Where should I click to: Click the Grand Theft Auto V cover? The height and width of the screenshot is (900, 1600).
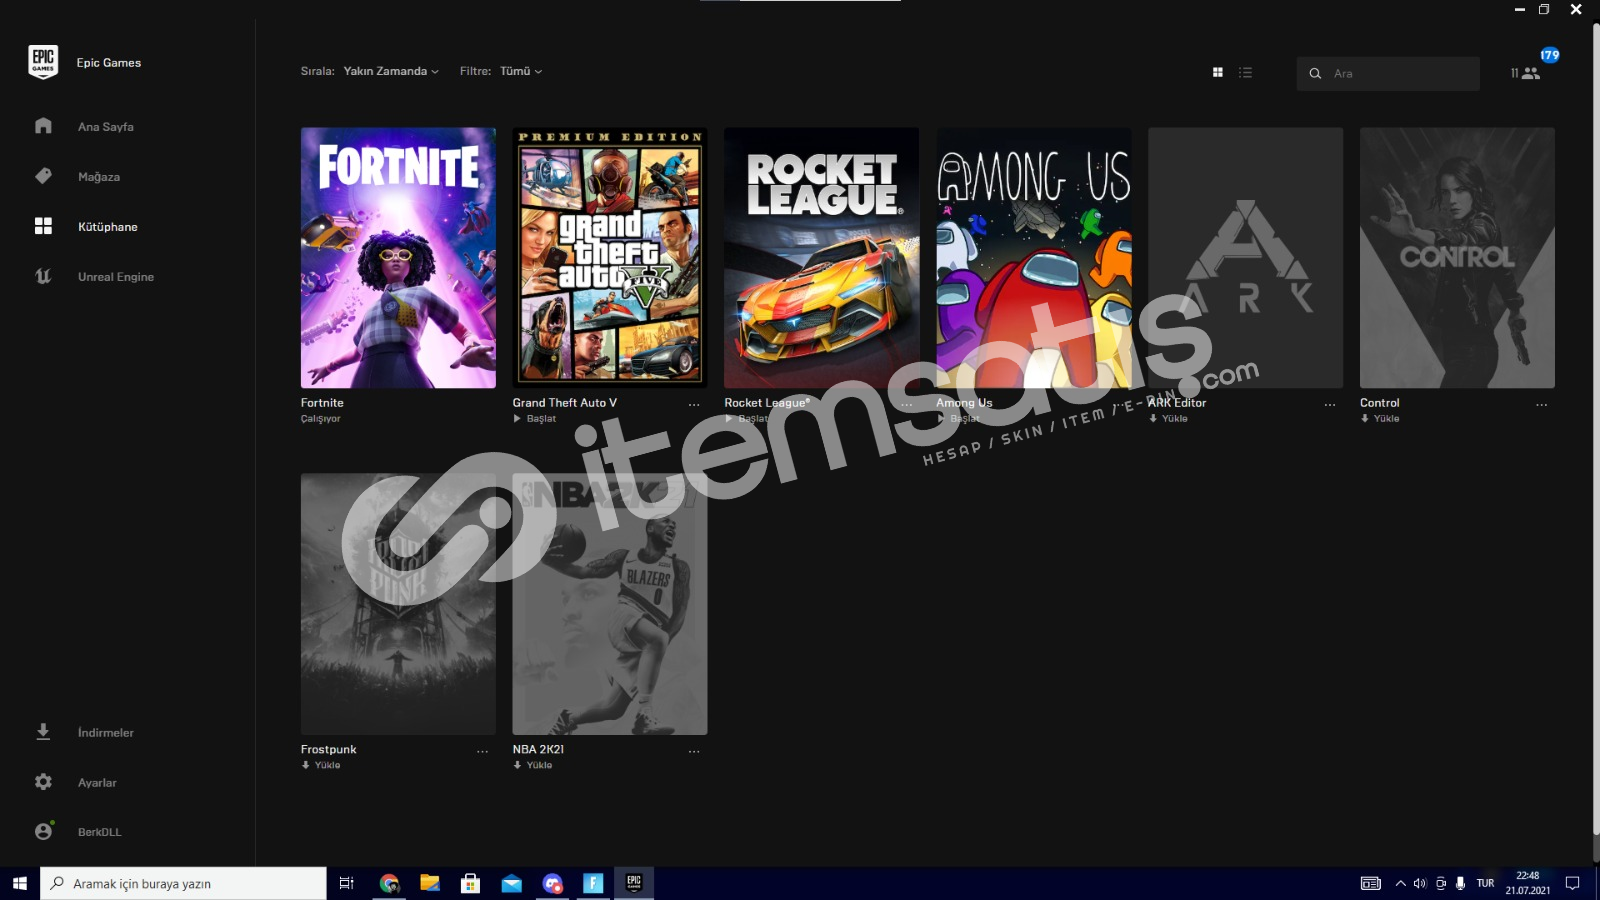coord(610,257)
